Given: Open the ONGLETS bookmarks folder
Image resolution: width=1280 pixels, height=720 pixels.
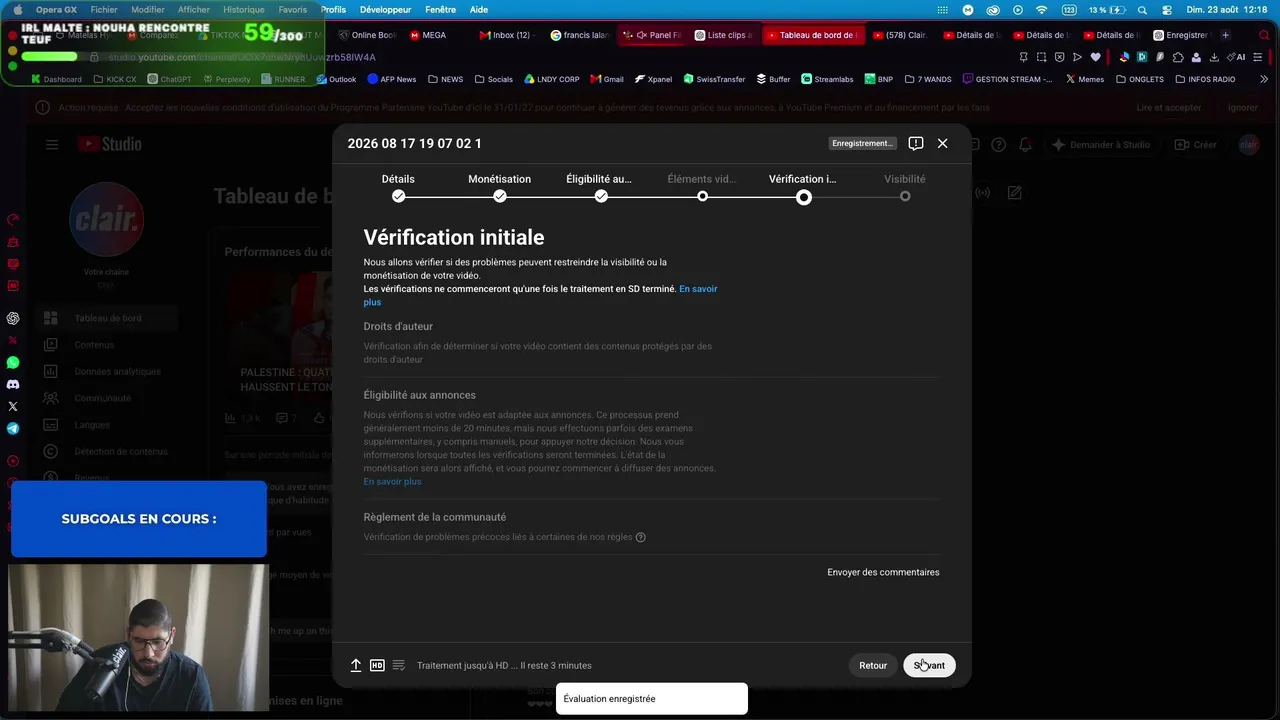Looking at the screenshot, I should (x=1140, y=79).
